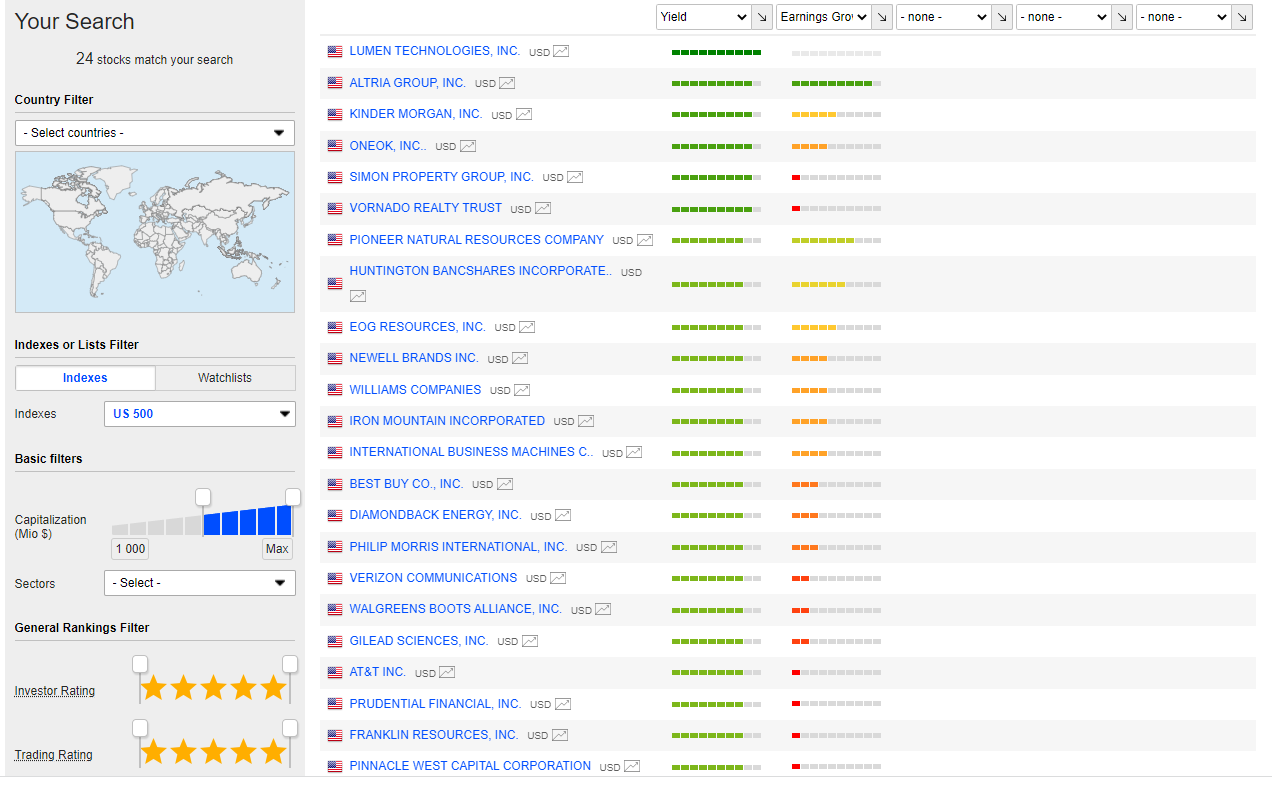Click the world map country selector
This screenshot has height=787, width=1272.
[155, 232]
